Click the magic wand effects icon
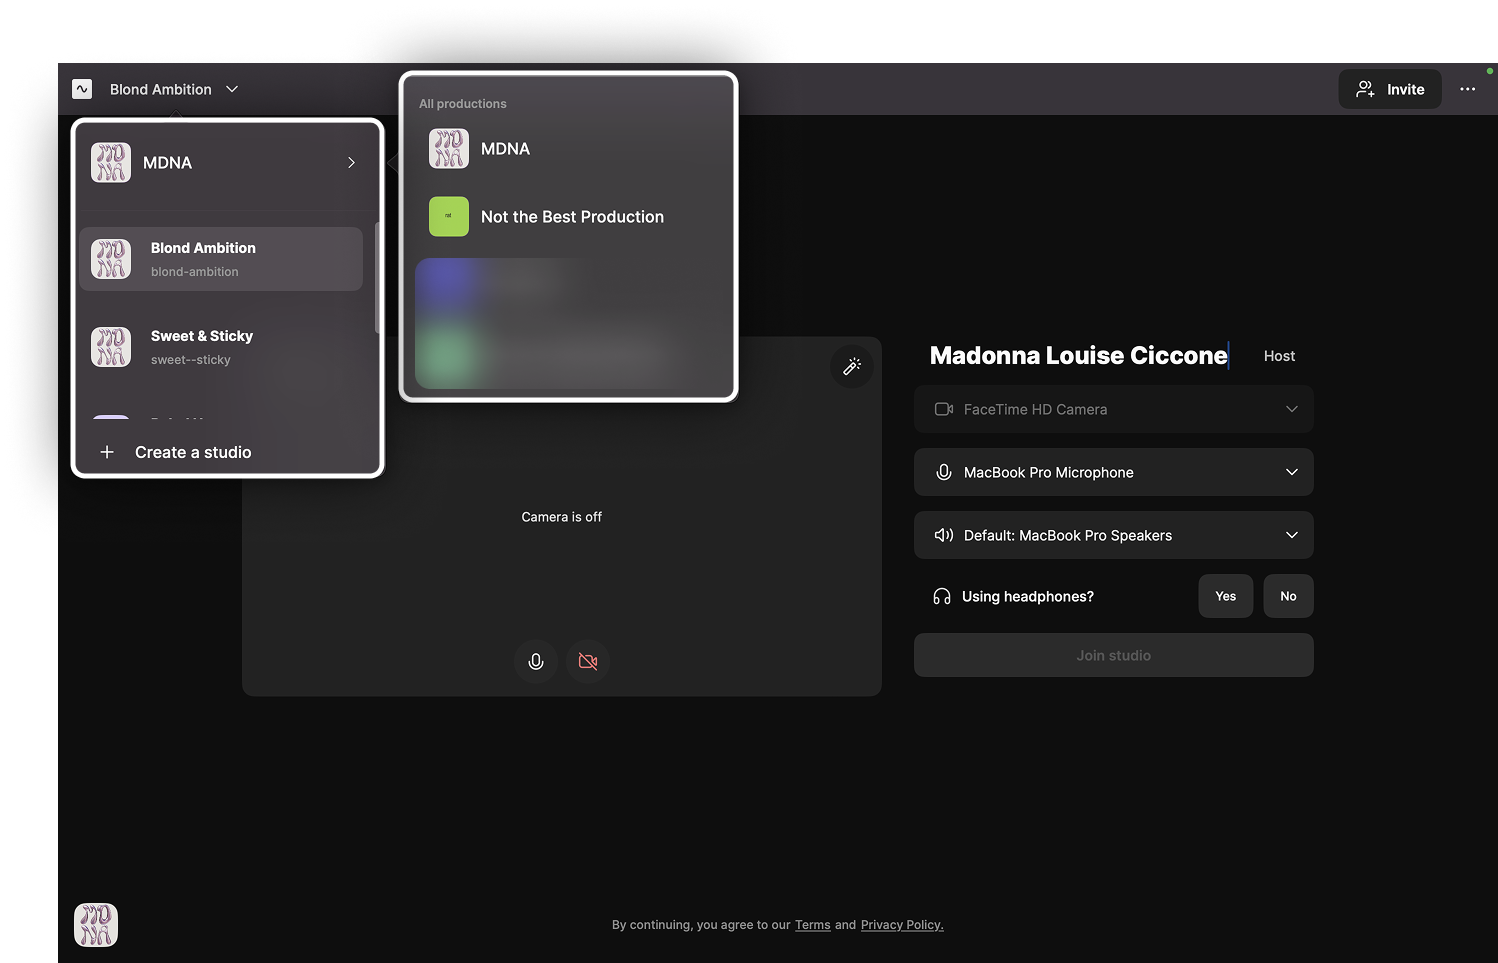Screen dimensions: 1498x963 (852, 367)
